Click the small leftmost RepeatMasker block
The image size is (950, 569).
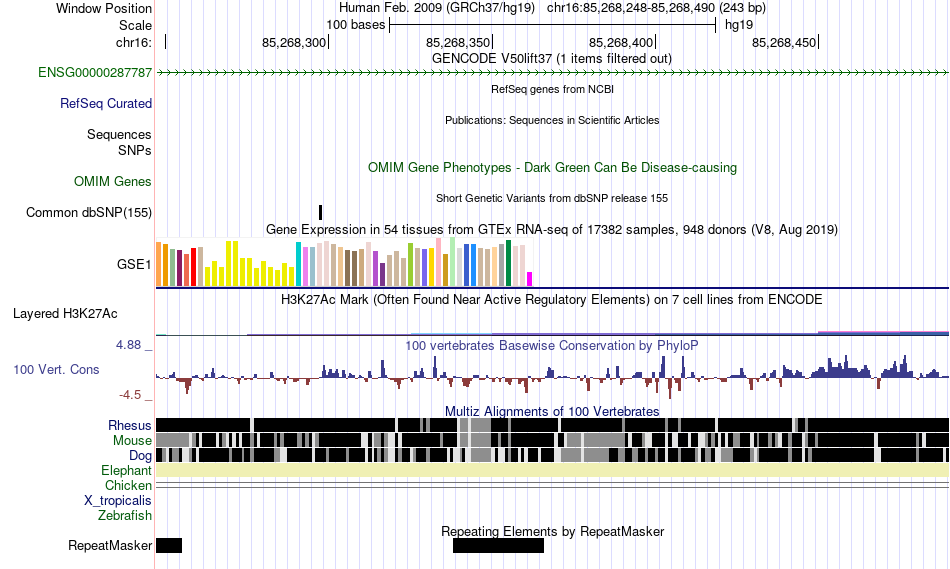pyautogui.click(x=169, y=545)
